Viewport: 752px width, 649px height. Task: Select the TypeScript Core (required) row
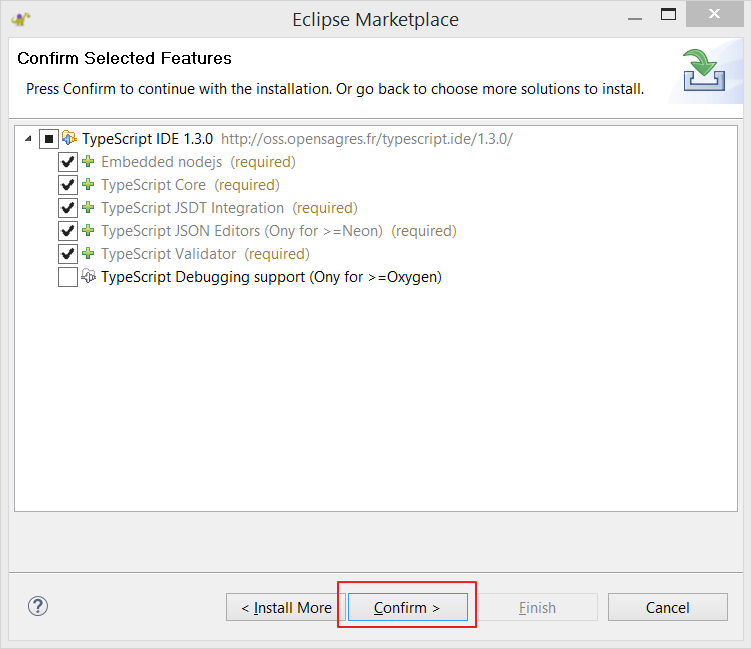(190, 185)
